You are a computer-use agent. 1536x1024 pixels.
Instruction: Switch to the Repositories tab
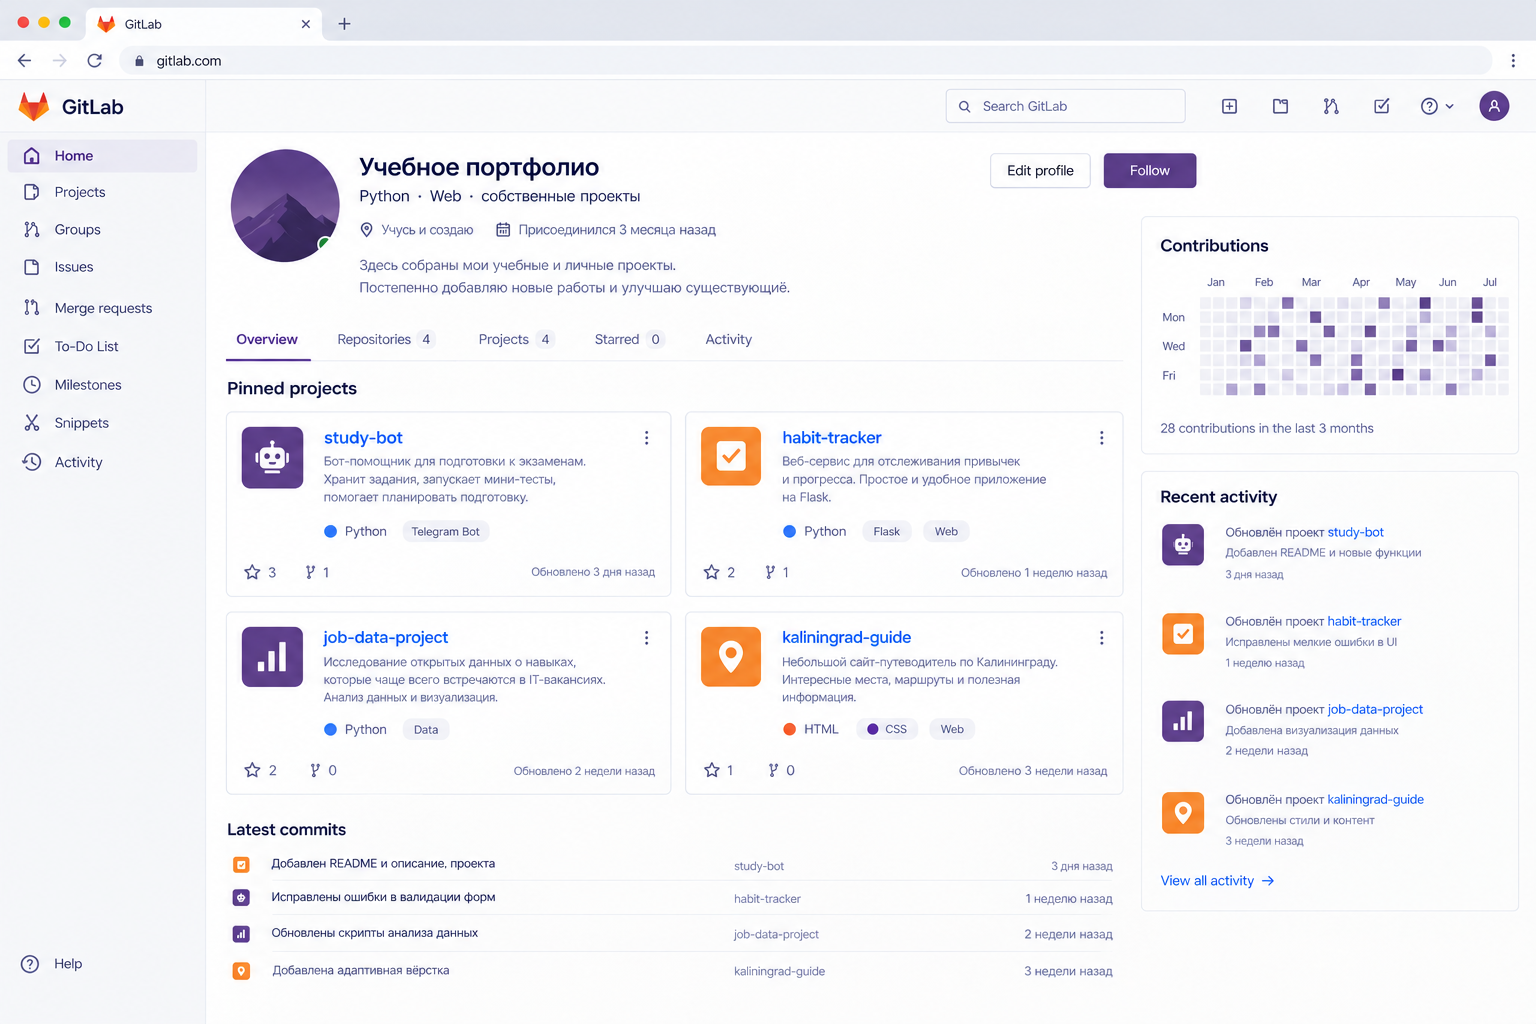pyautogui.click(x=385, y=340)
